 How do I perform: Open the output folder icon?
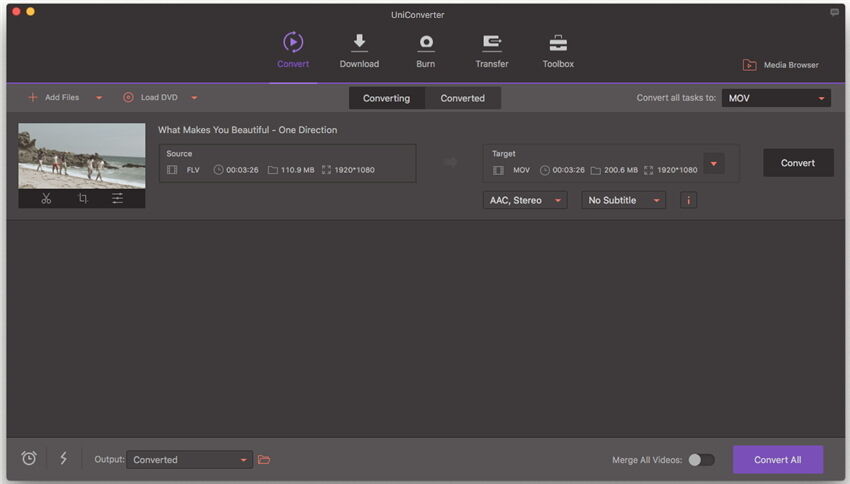(x=264, y=460)
